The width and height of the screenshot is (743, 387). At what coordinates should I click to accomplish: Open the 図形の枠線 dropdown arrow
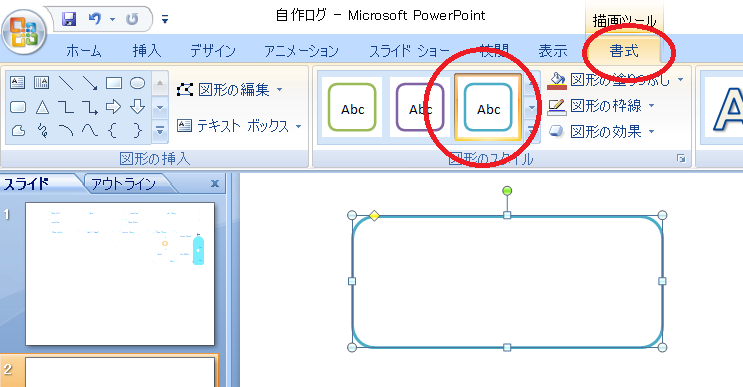point(652,105)
